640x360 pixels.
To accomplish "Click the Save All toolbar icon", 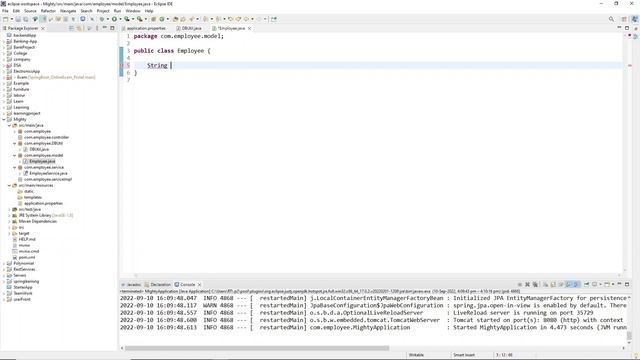I will point(26,19).
